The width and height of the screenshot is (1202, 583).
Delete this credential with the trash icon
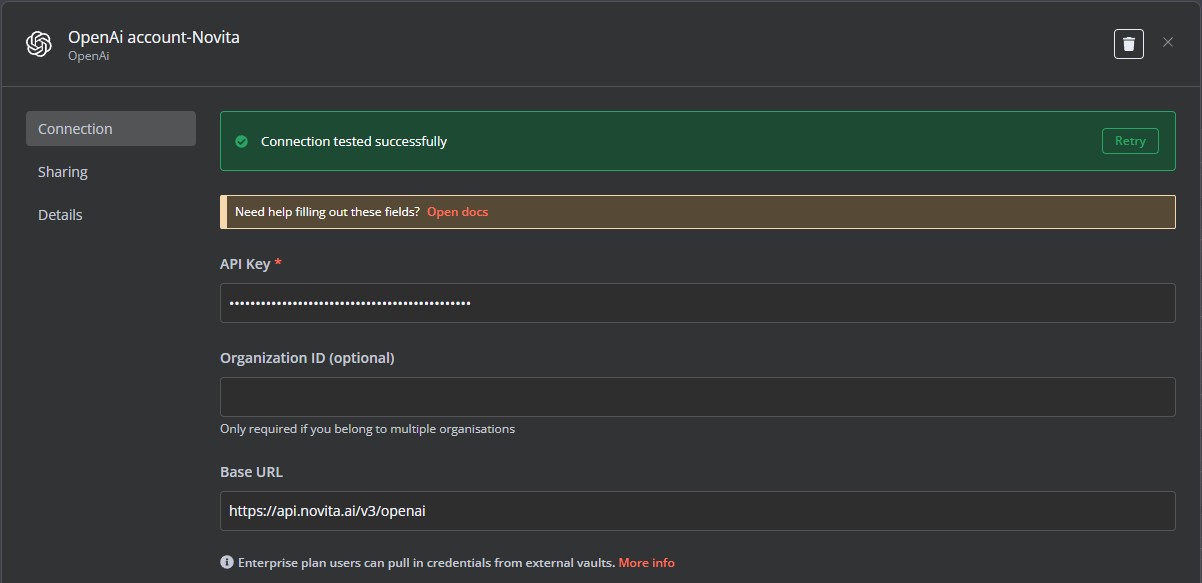1129,44
